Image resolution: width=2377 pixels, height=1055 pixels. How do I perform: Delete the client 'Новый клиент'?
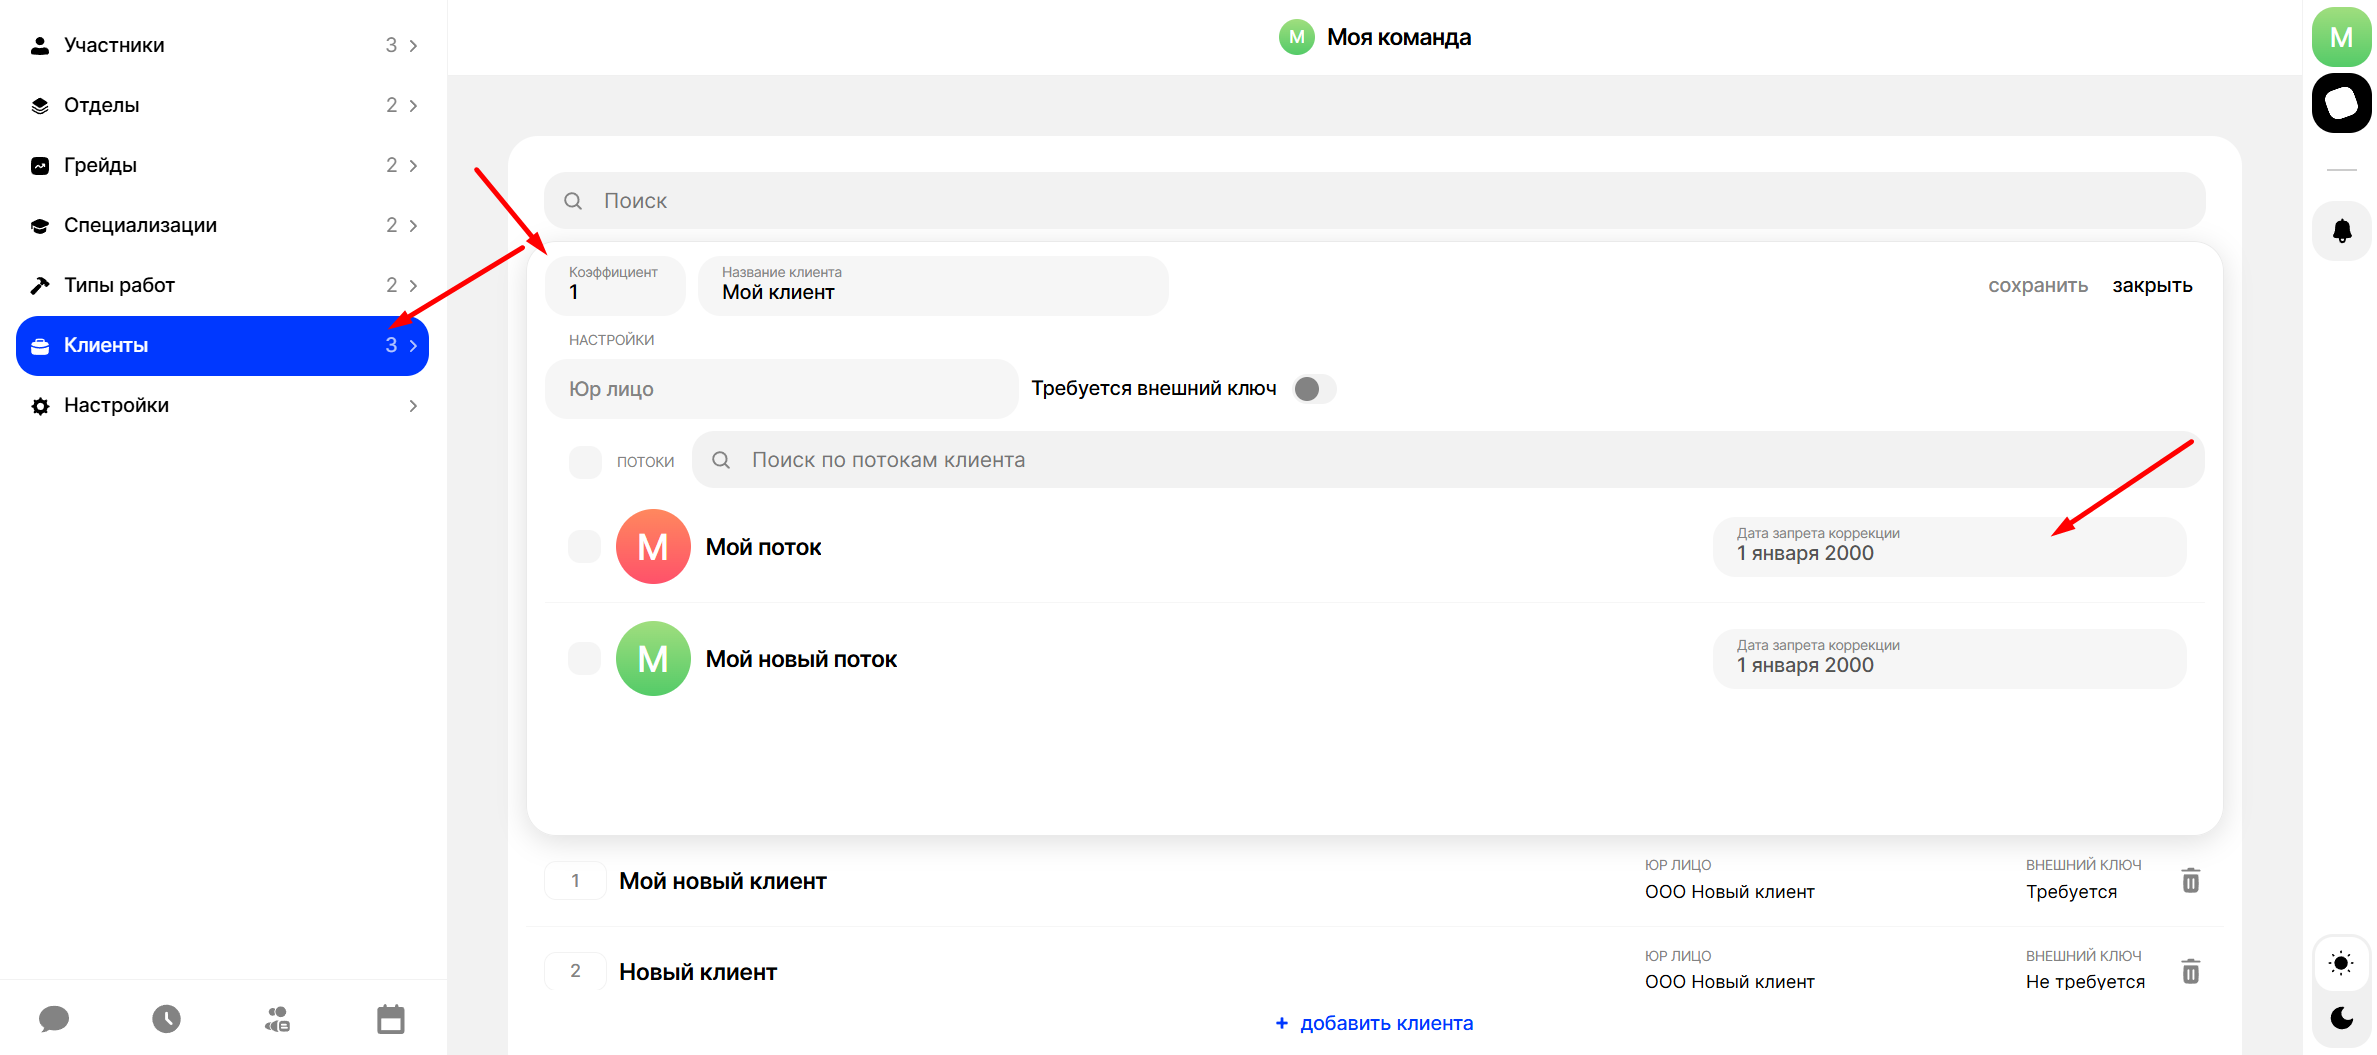tap(2190, 971)
